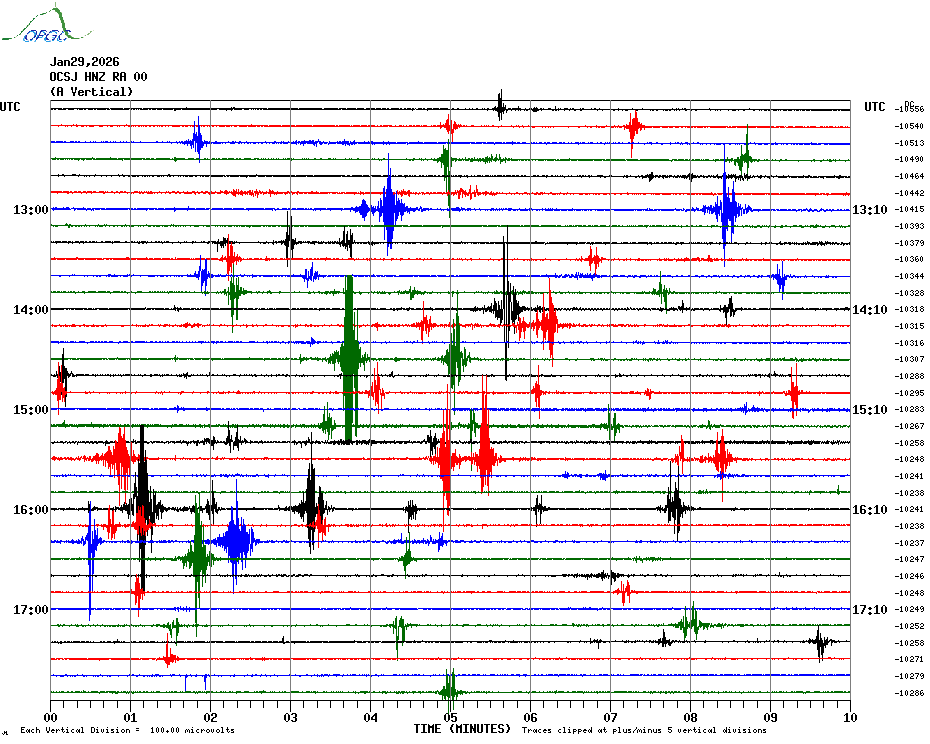Select the 13:10 time label on right axis
The height and width of the screenshot is (744, 930).
[870, 210]
